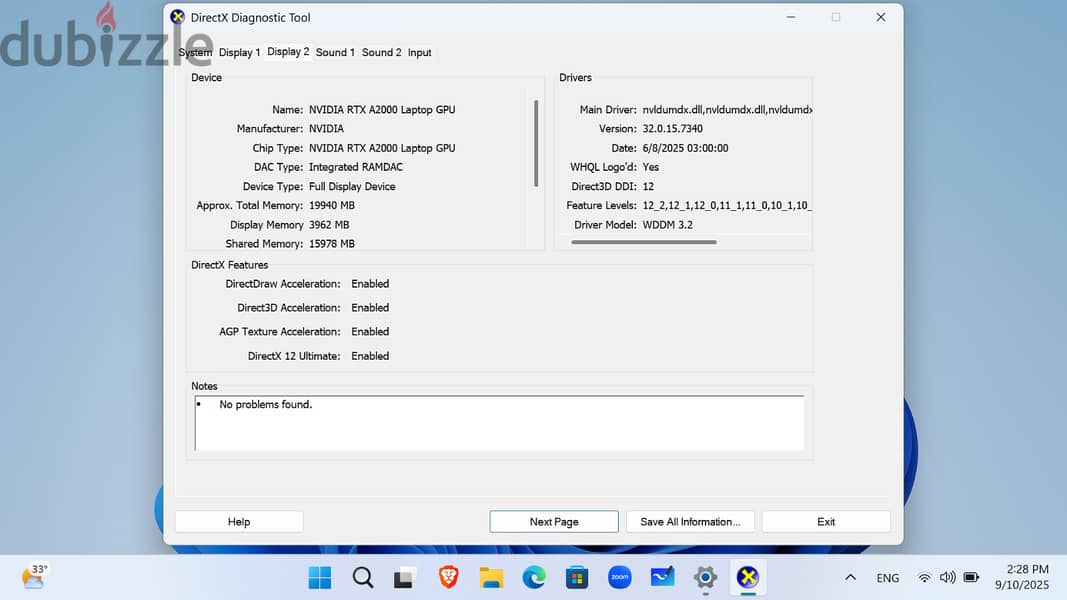This screenshot has height=600, width=1067.
Task: Click 'DirectDraw Acceleration' Enabled value
Action: tap(370, 284)
